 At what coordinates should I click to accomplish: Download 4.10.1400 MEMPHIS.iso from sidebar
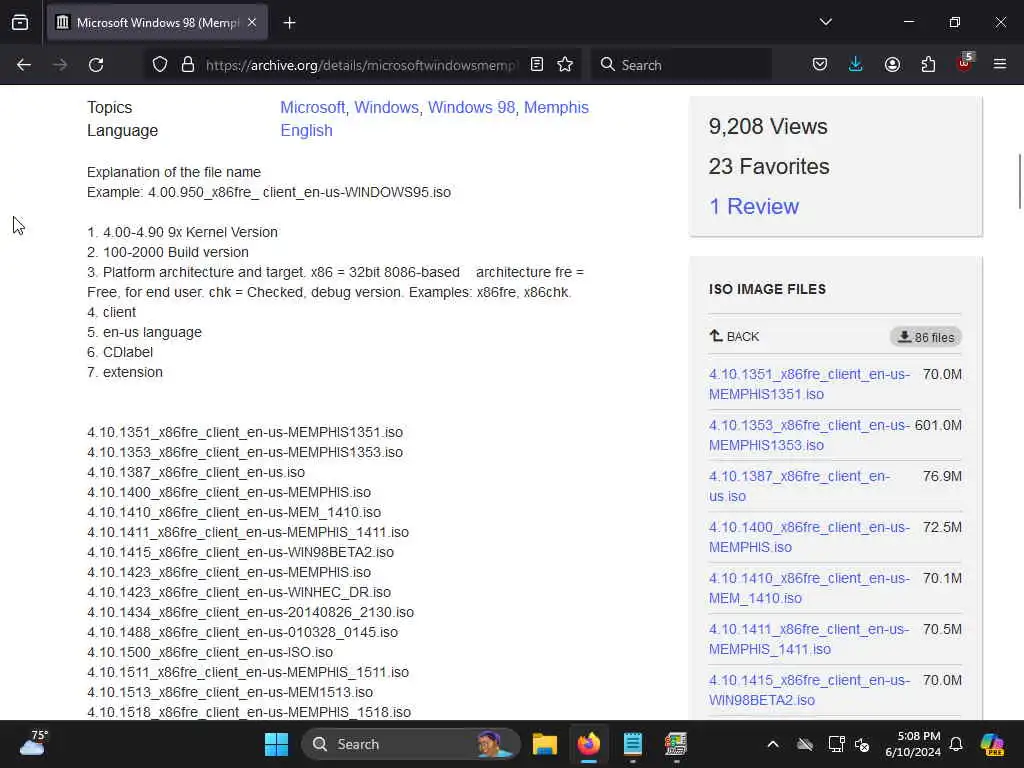coord(808,537)
